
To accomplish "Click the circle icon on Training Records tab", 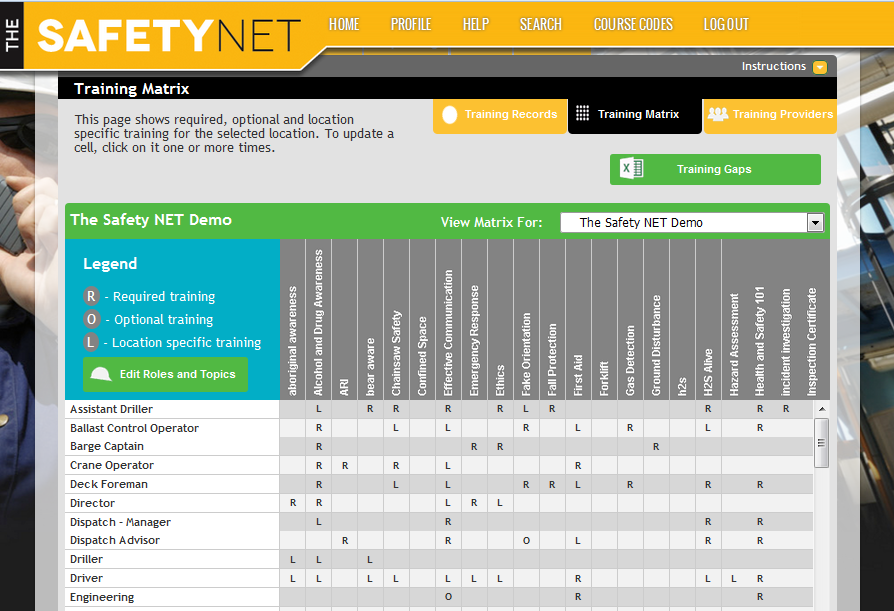I will pos(449,115).
